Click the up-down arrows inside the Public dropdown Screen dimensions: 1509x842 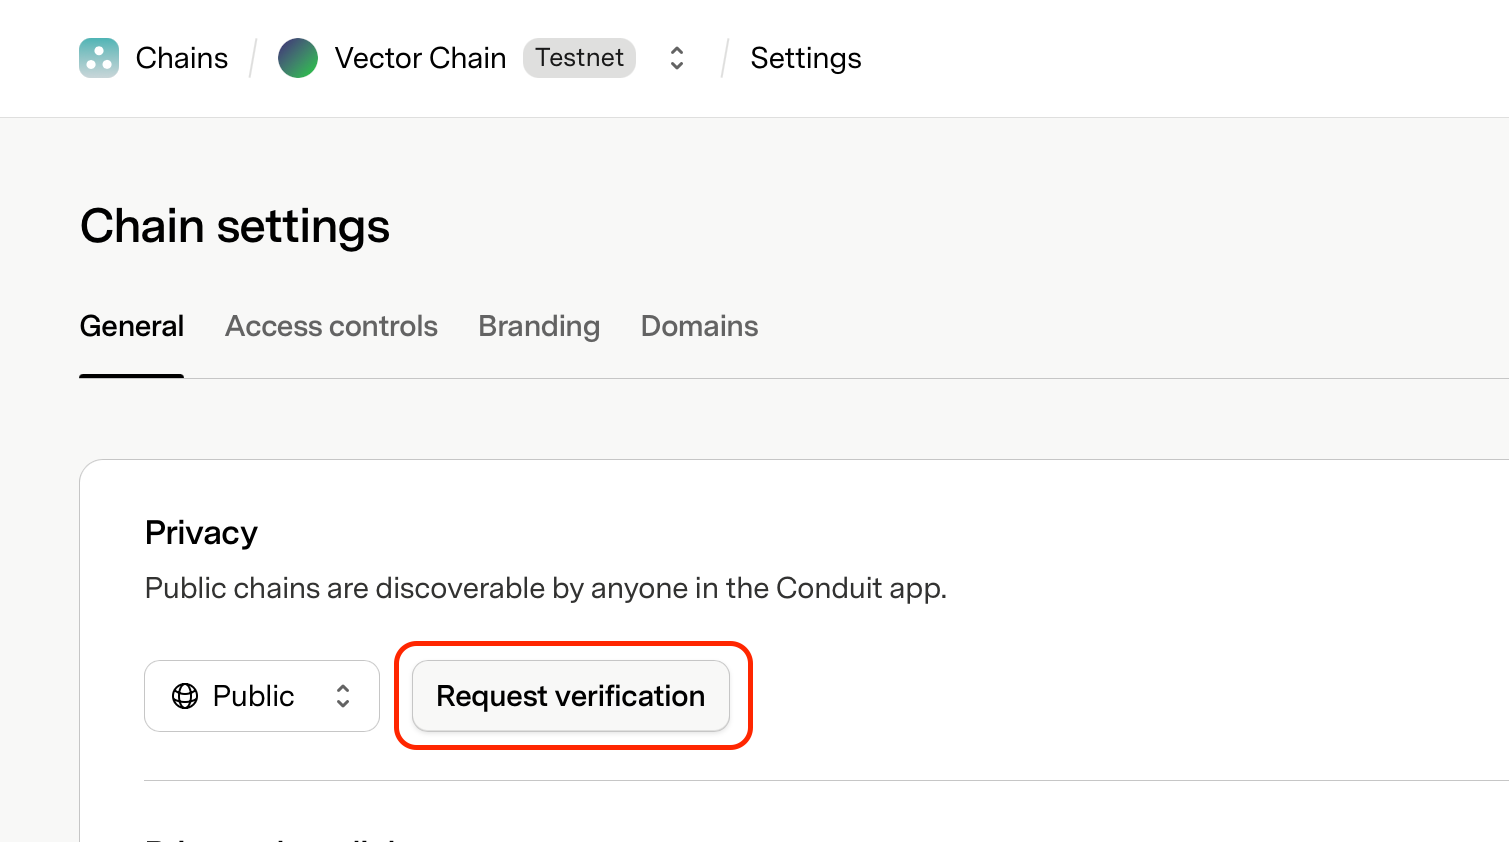pyautogui.click(x=342, y=695)
